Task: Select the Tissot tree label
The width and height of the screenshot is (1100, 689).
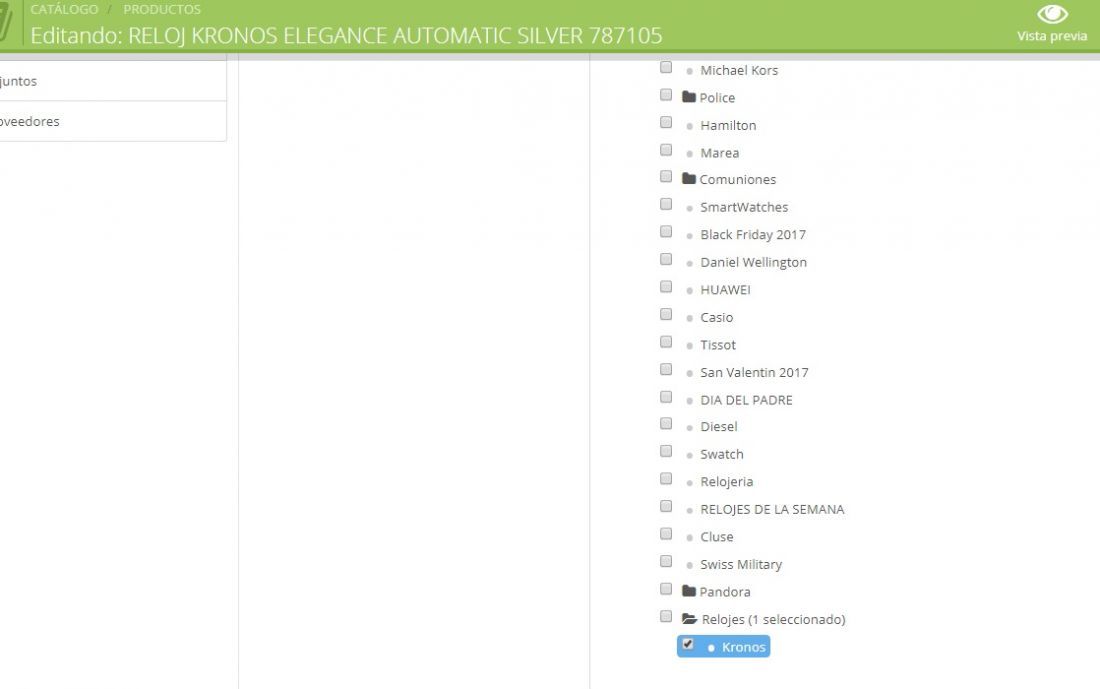Action: 718,344
